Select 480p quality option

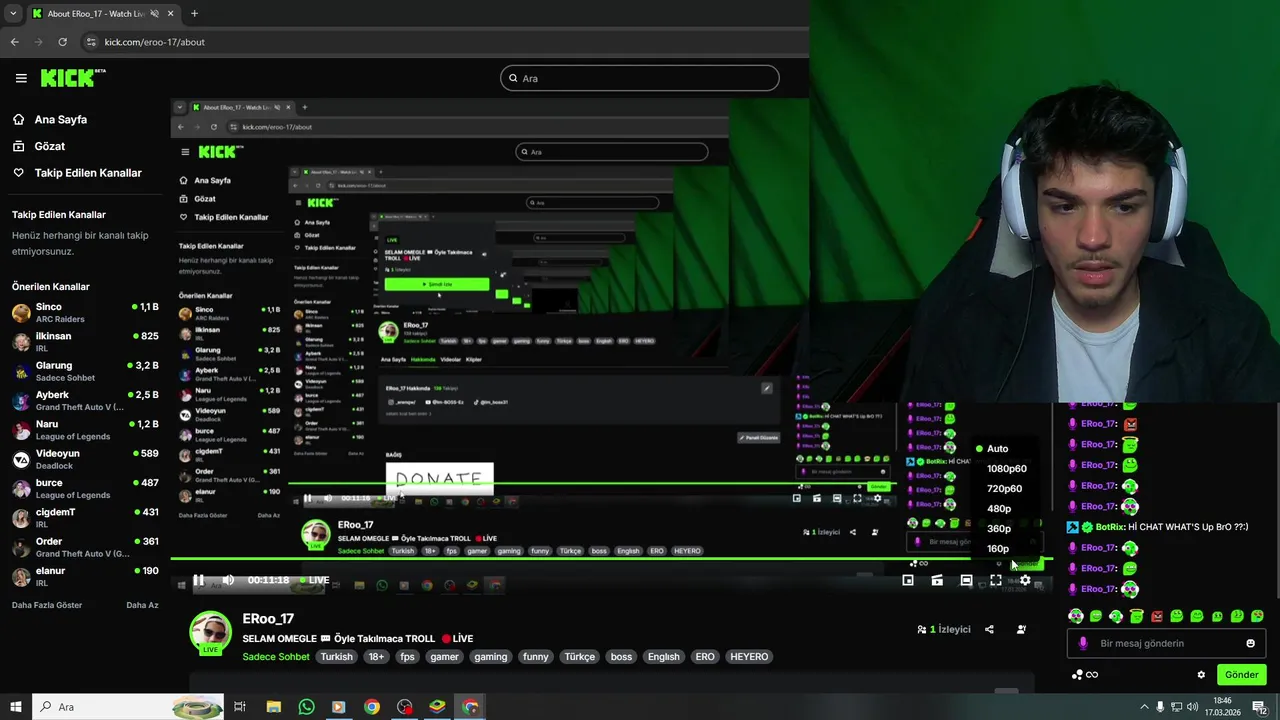tap(999, 509)
